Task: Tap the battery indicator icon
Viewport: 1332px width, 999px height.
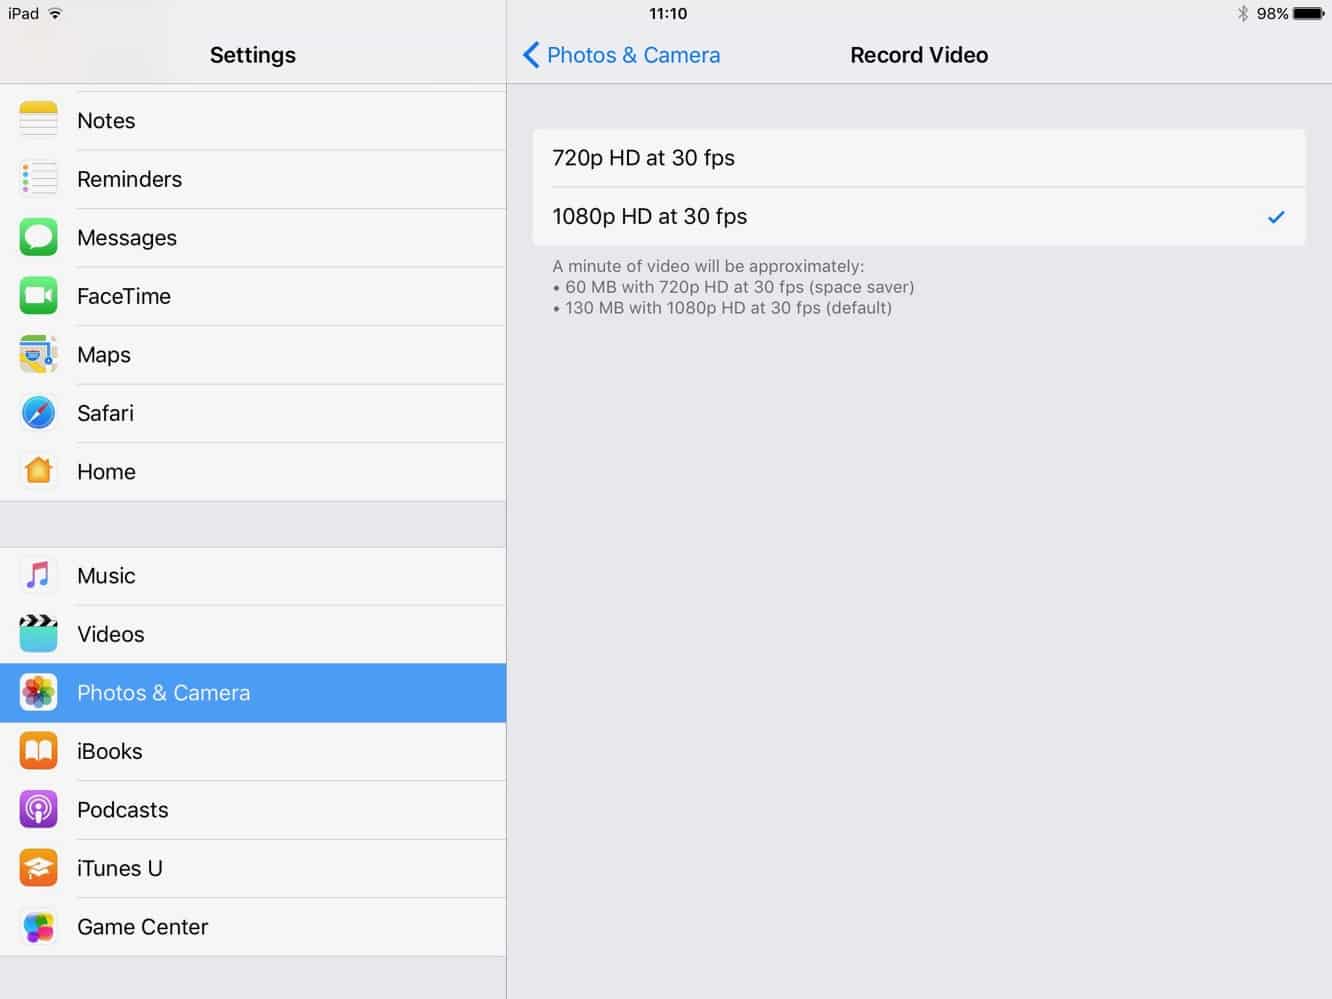Action: (1309, 13)
